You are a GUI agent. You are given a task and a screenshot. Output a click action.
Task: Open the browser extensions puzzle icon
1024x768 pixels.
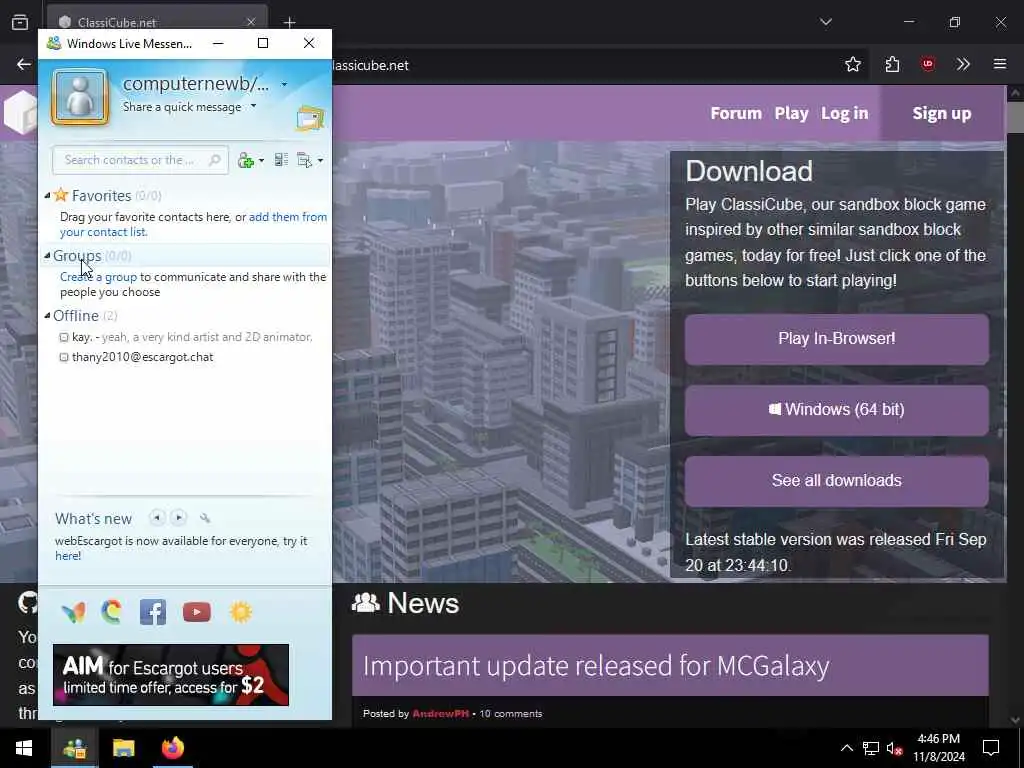[892, 64]
